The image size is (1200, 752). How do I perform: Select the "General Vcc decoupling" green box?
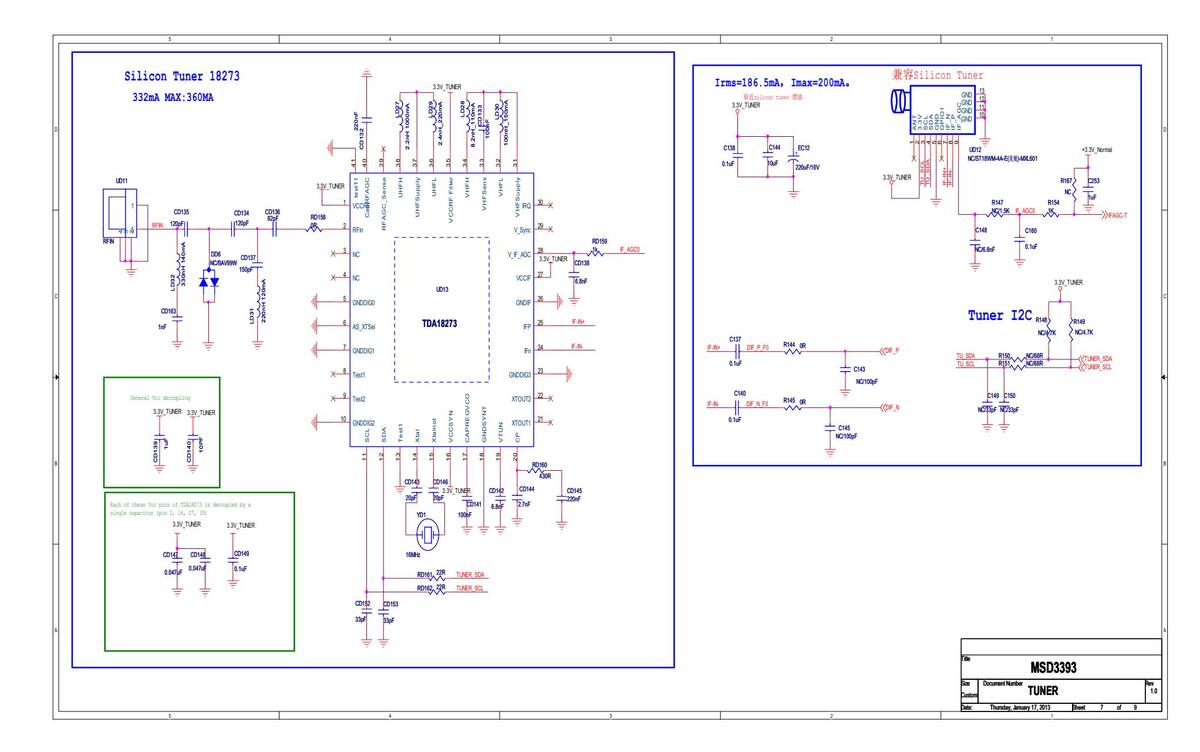click(162, 432)
